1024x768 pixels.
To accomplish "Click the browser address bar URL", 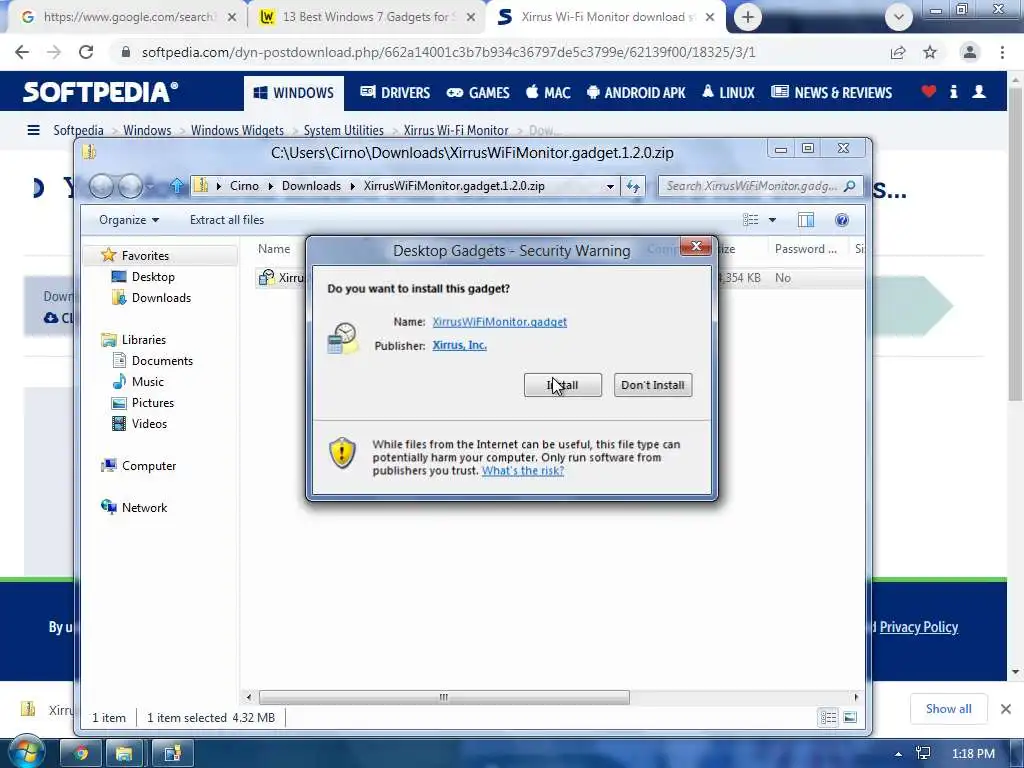I will point(448,52).
